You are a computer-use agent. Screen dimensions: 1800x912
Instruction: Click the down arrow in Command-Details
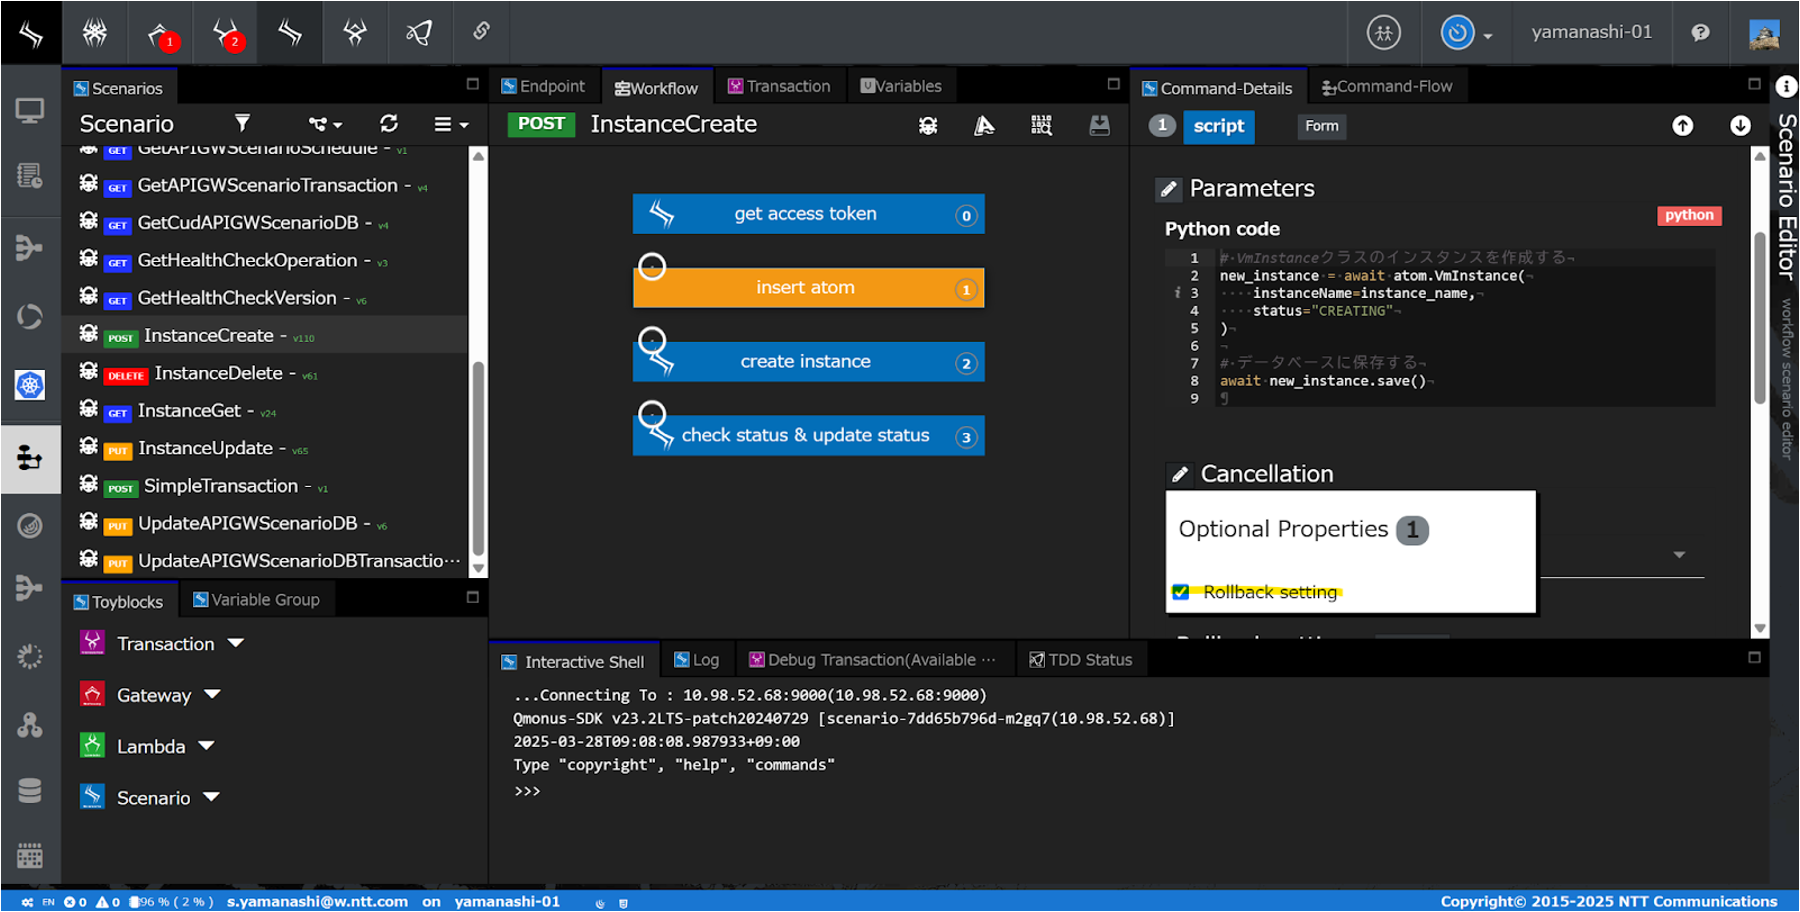pyautogui.click(x=1740, y=125)
